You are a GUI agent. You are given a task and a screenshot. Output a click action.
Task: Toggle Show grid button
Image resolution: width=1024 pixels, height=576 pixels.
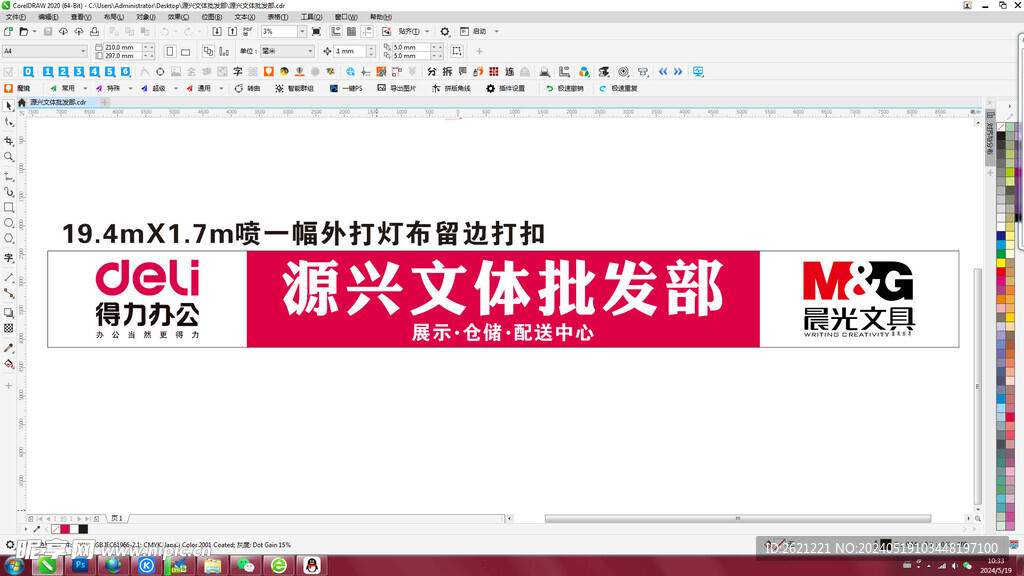coord(351,31)
